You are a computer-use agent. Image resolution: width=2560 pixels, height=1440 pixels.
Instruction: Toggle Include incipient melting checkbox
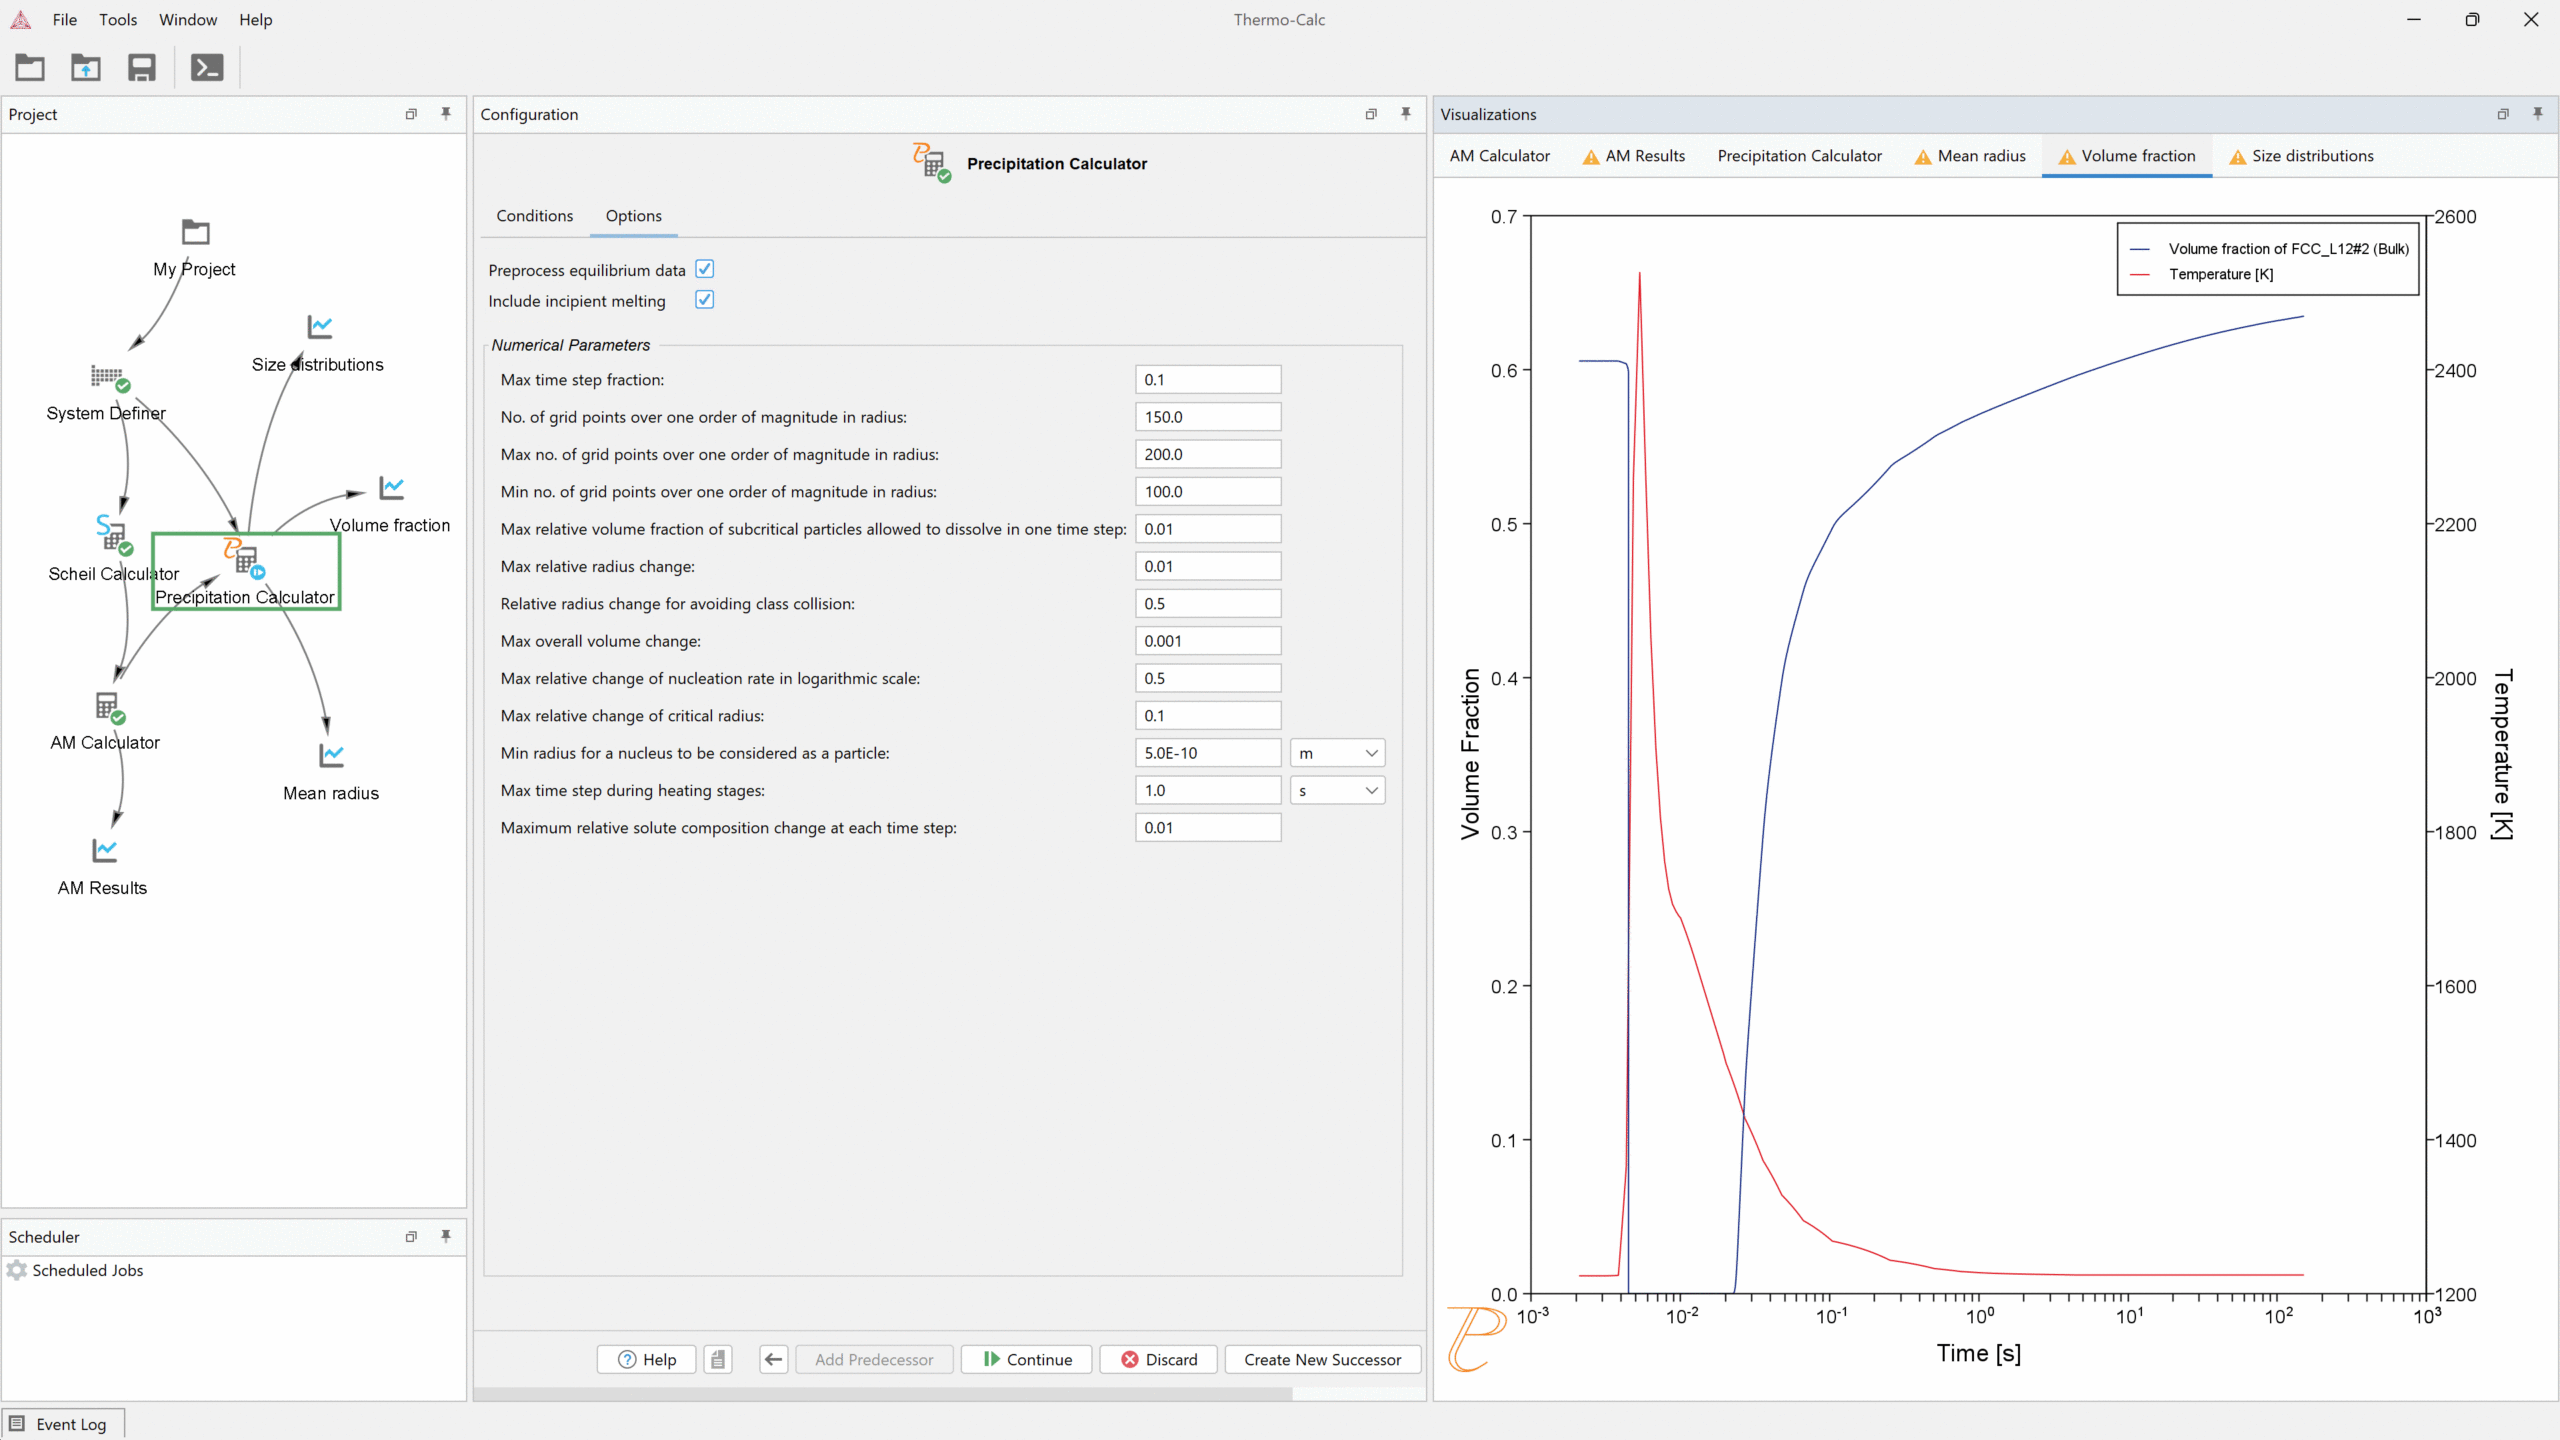coord(705,300)
